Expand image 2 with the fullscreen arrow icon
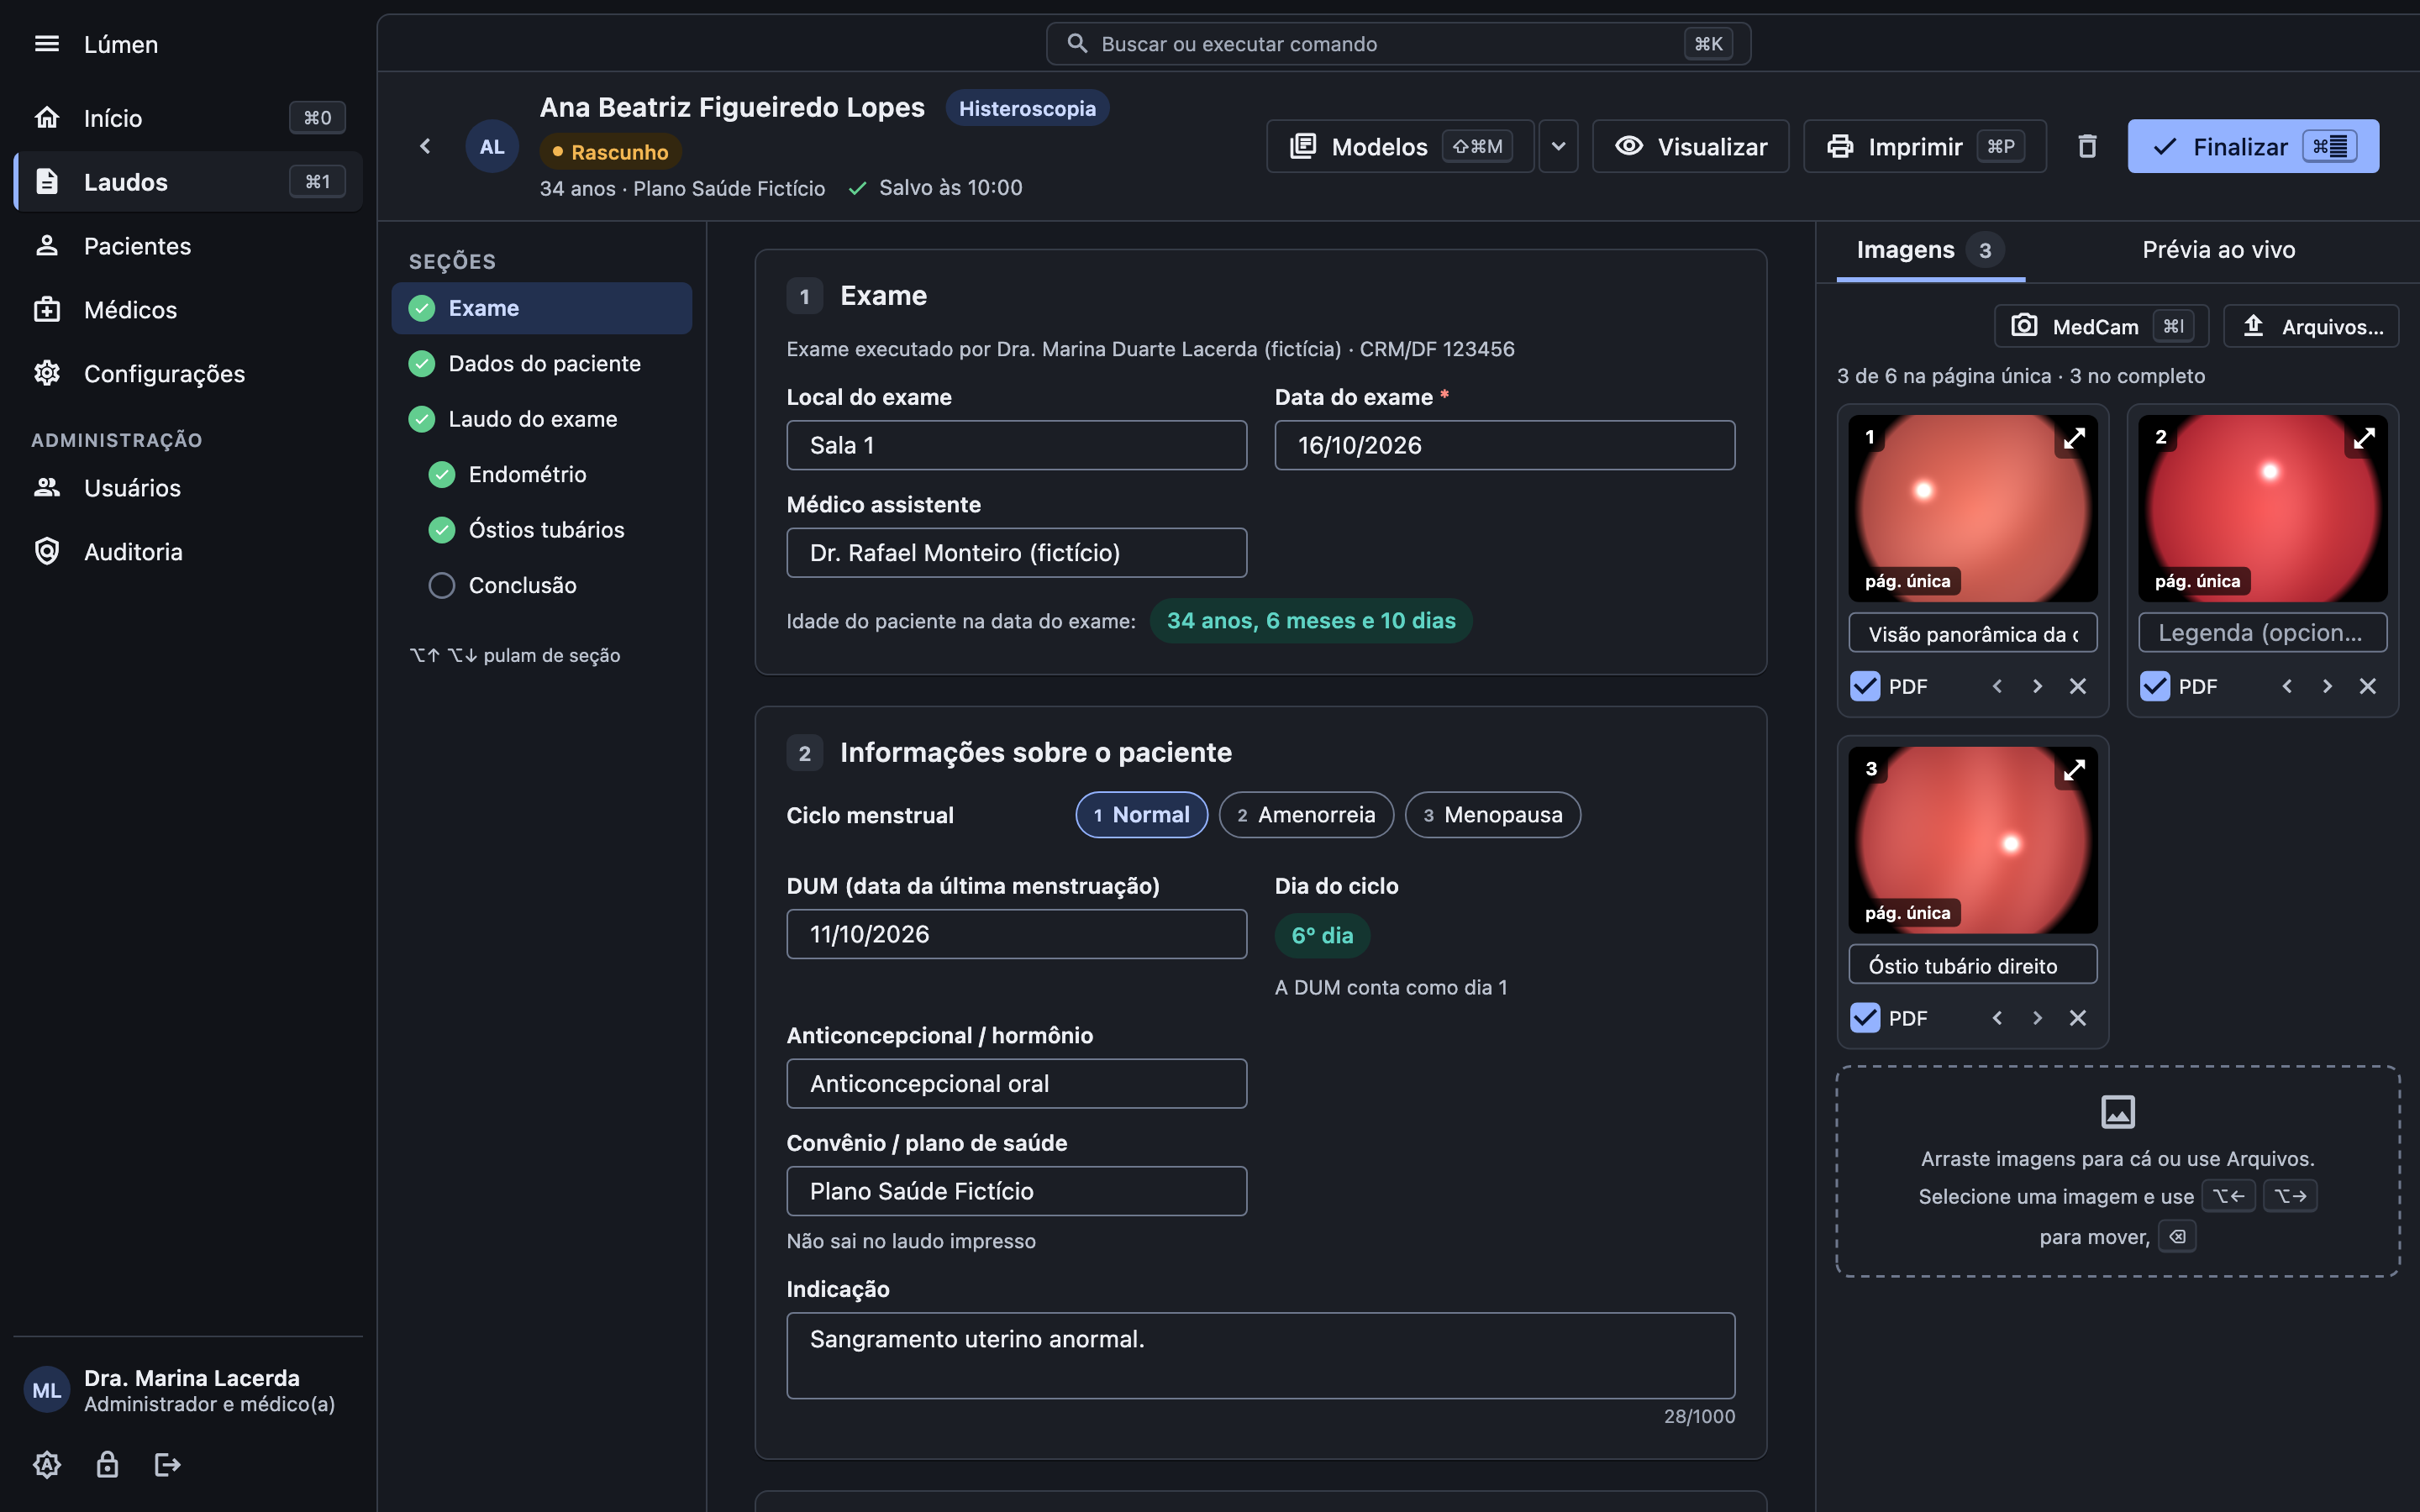 pyautogui.click(x=2364, y=438)
